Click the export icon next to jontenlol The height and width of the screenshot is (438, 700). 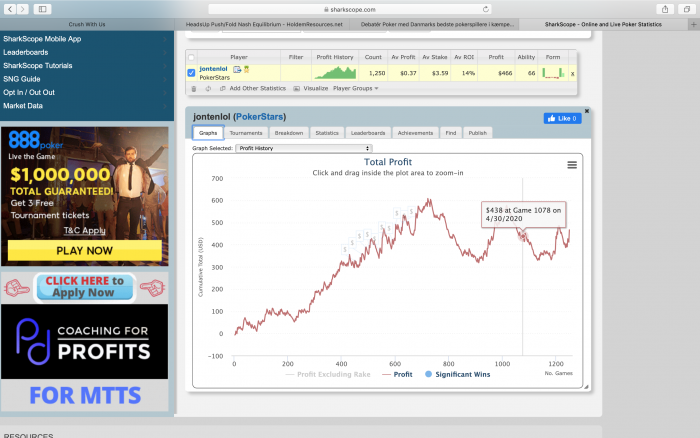point(237,69)
